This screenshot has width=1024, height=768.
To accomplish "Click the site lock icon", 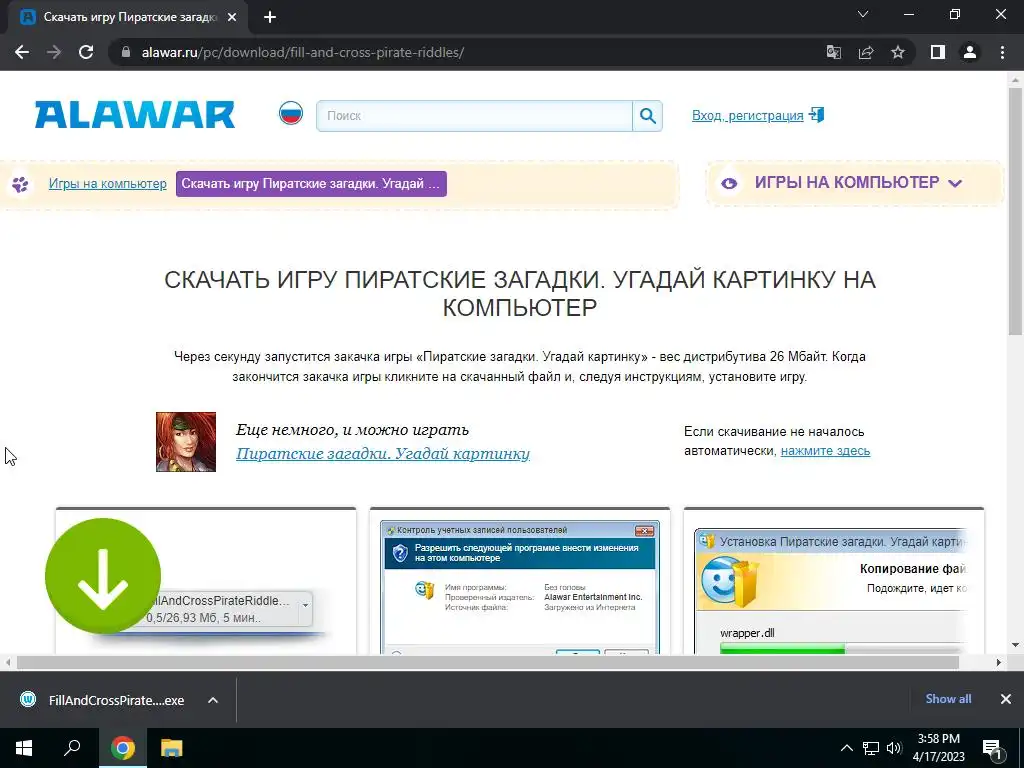I will coord(126,52).
